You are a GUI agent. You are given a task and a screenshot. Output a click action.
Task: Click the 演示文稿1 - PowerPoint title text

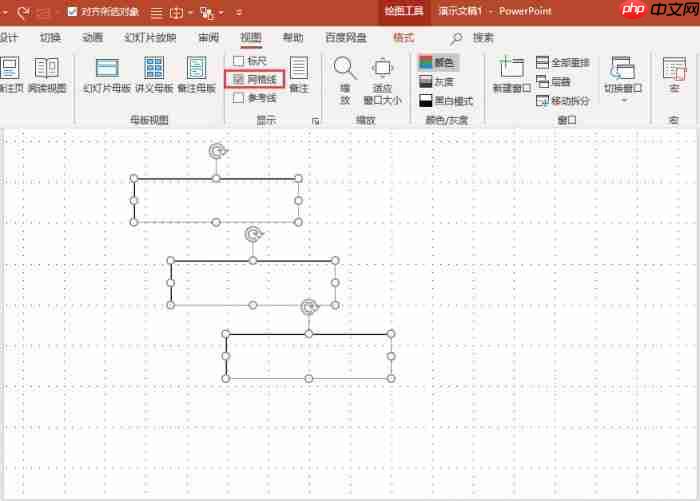point(495,11)
